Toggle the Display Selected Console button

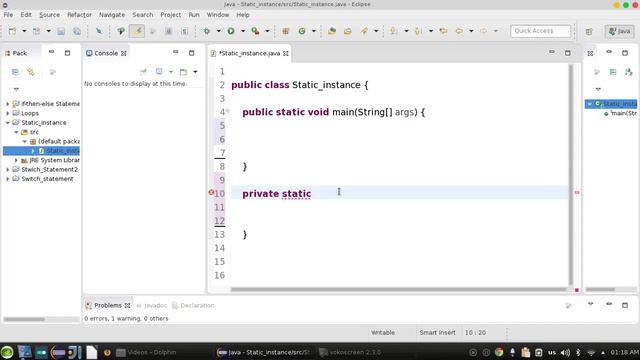[x=159, y=72]
